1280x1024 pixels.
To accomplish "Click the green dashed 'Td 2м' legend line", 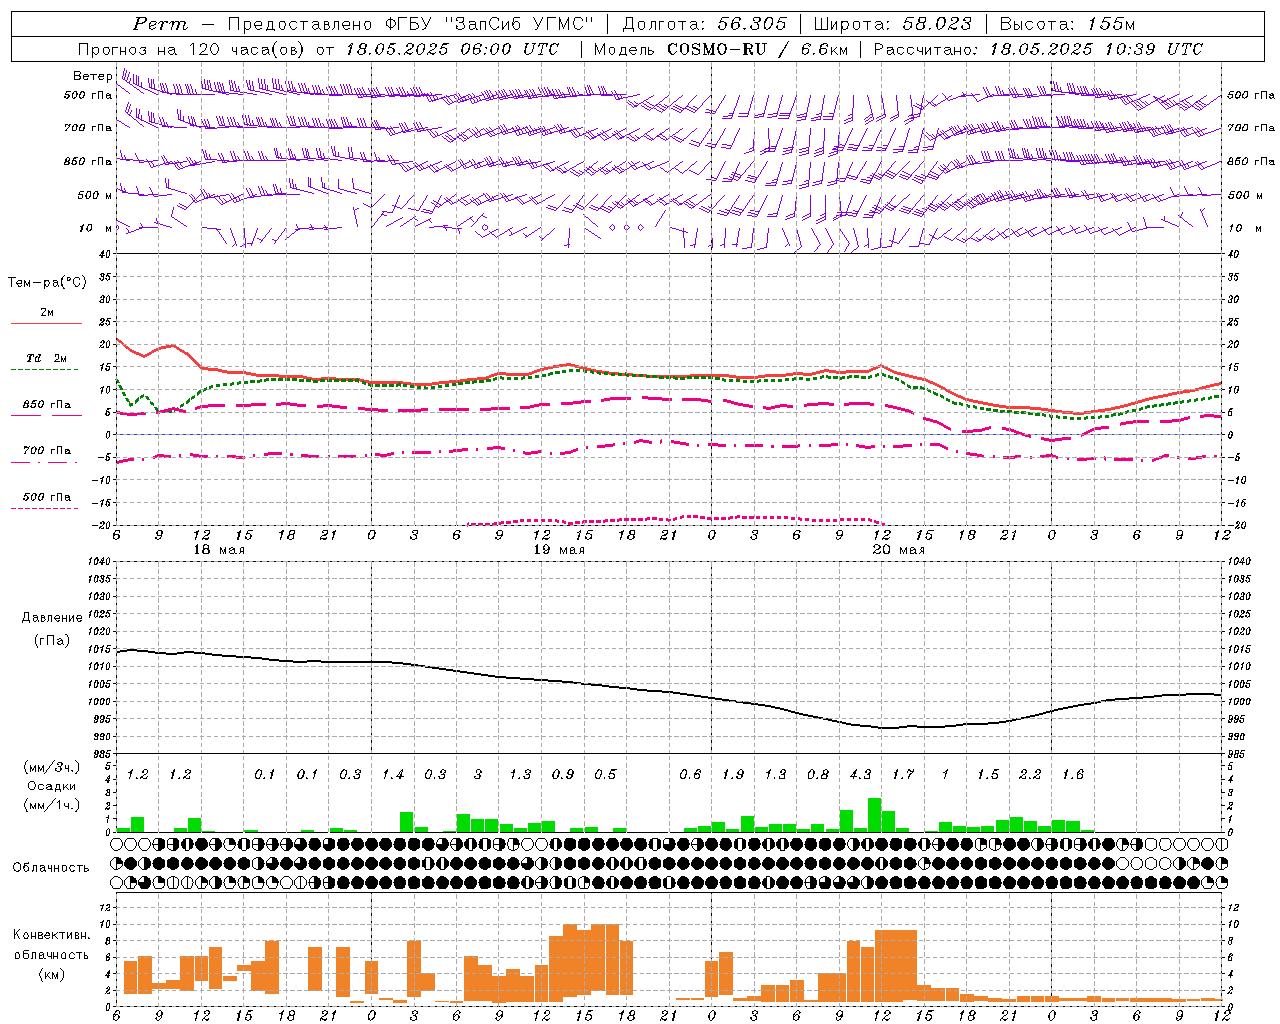I will (44, 369).
